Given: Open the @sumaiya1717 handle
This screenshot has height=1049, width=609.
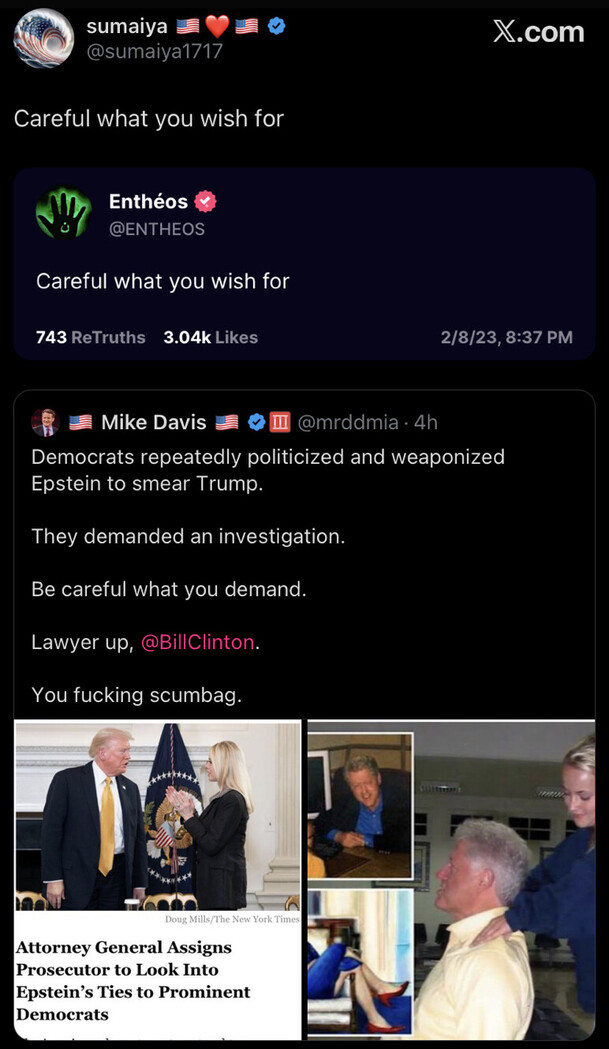Looking at the screenshot, I should point(155,52).
